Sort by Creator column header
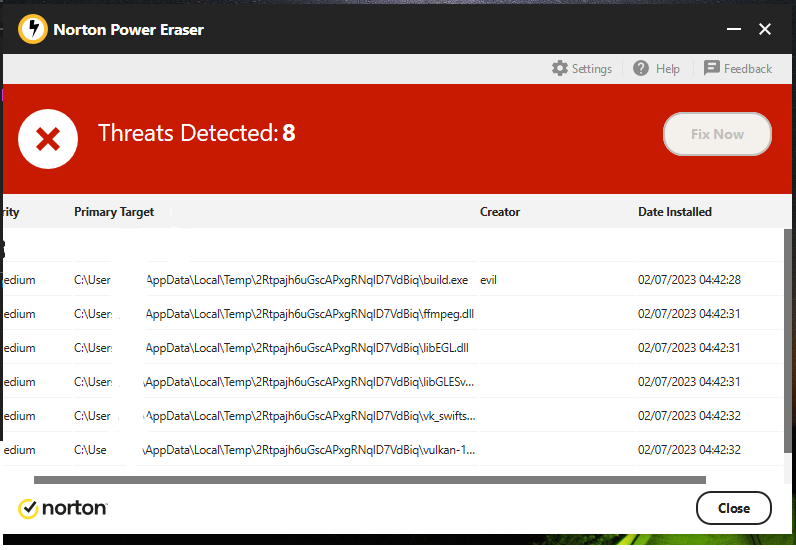Screen dimensions: 796x550 coord(500,212)
